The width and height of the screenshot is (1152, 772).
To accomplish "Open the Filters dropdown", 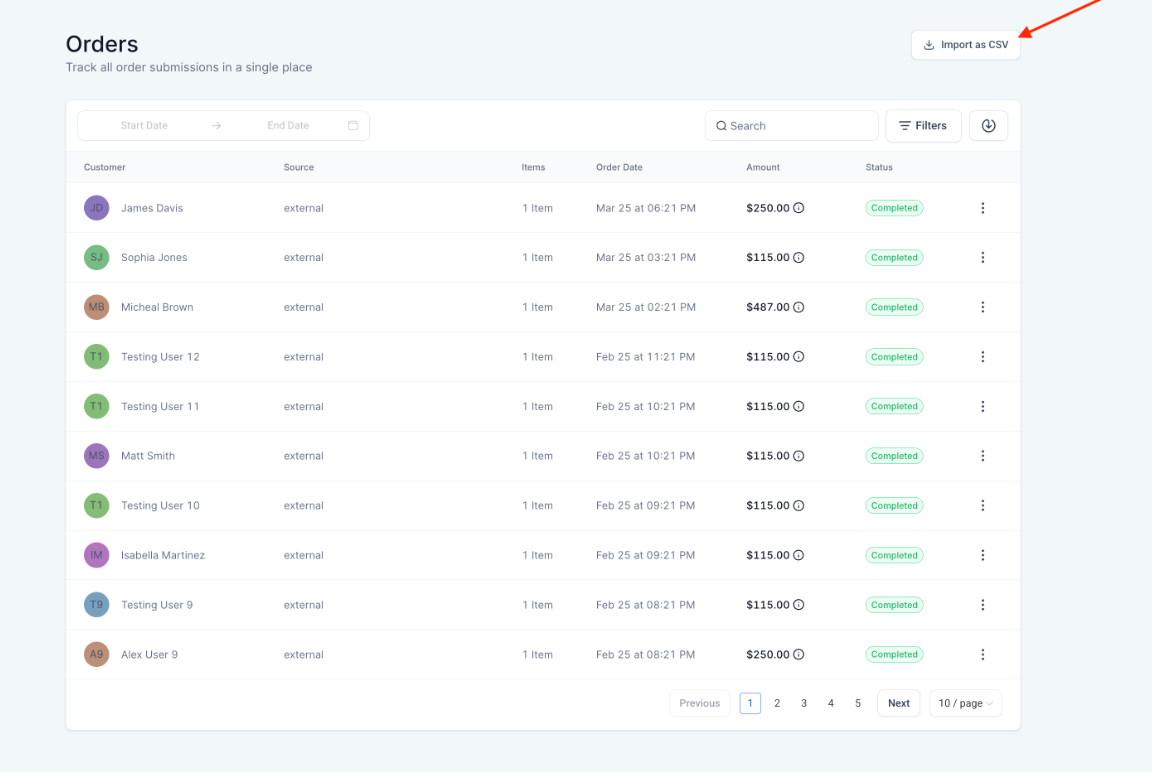I will click(x=923, y=126).
